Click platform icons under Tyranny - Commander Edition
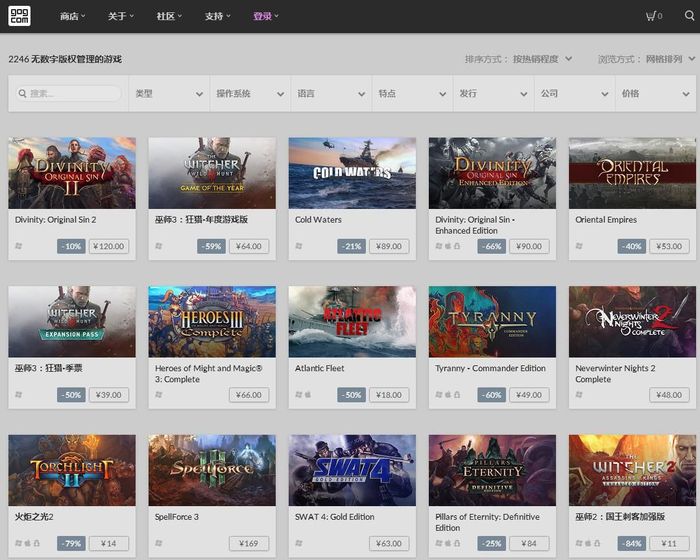This screenshot has width=700, height=560. [448, 395]
